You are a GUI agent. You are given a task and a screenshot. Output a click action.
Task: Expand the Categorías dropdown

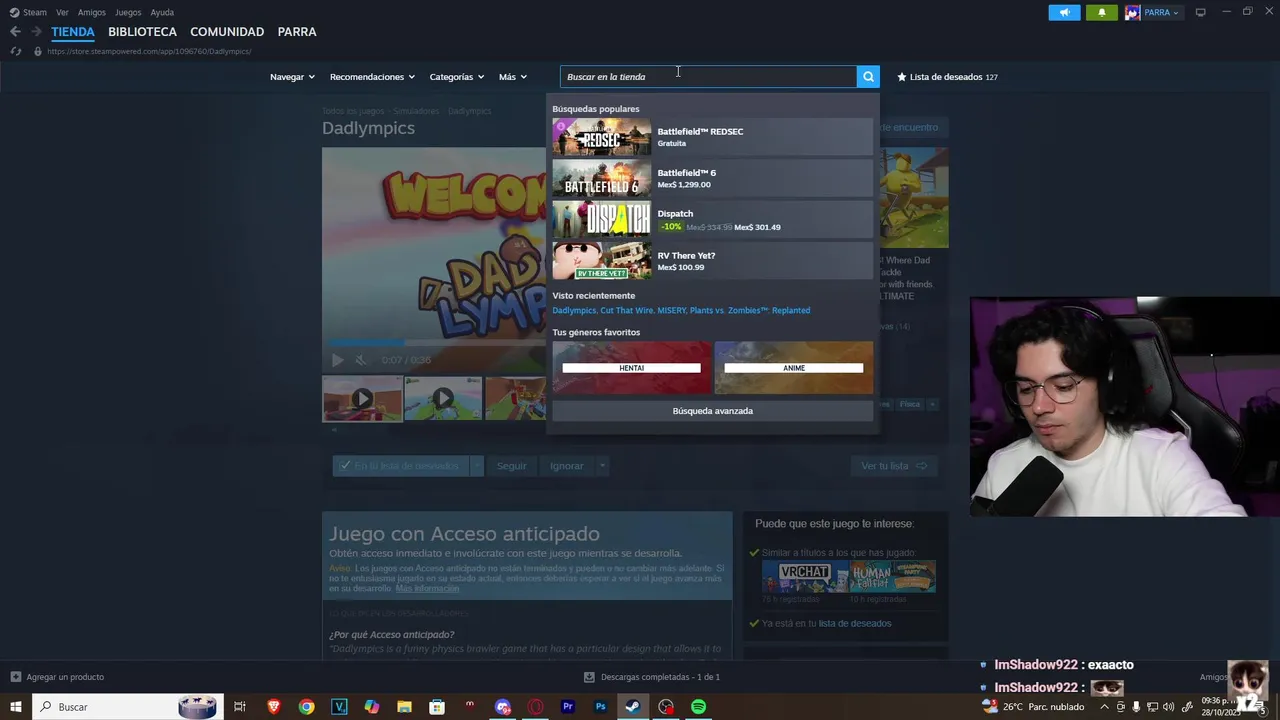[x=457, y=77]
